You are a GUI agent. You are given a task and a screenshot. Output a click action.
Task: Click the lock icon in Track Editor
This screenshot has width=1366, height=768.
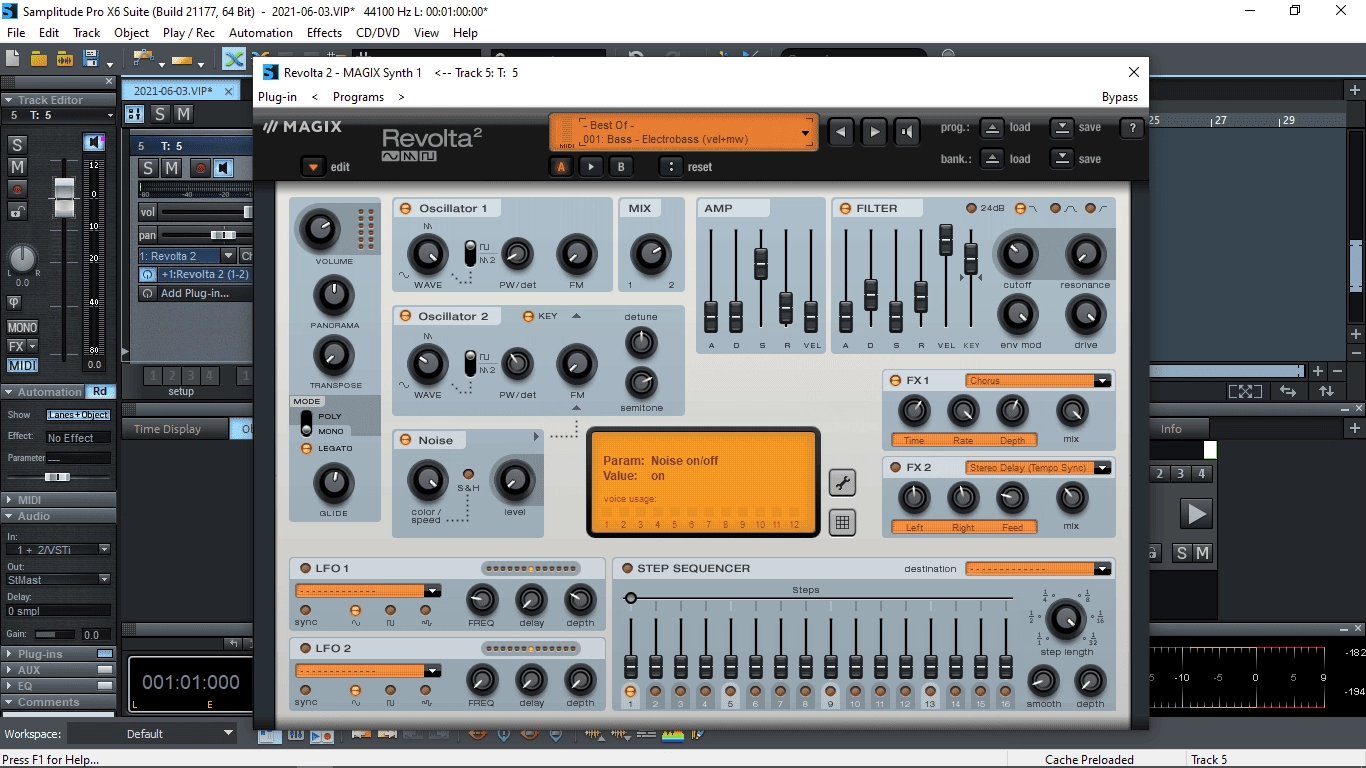pos(17,211)
